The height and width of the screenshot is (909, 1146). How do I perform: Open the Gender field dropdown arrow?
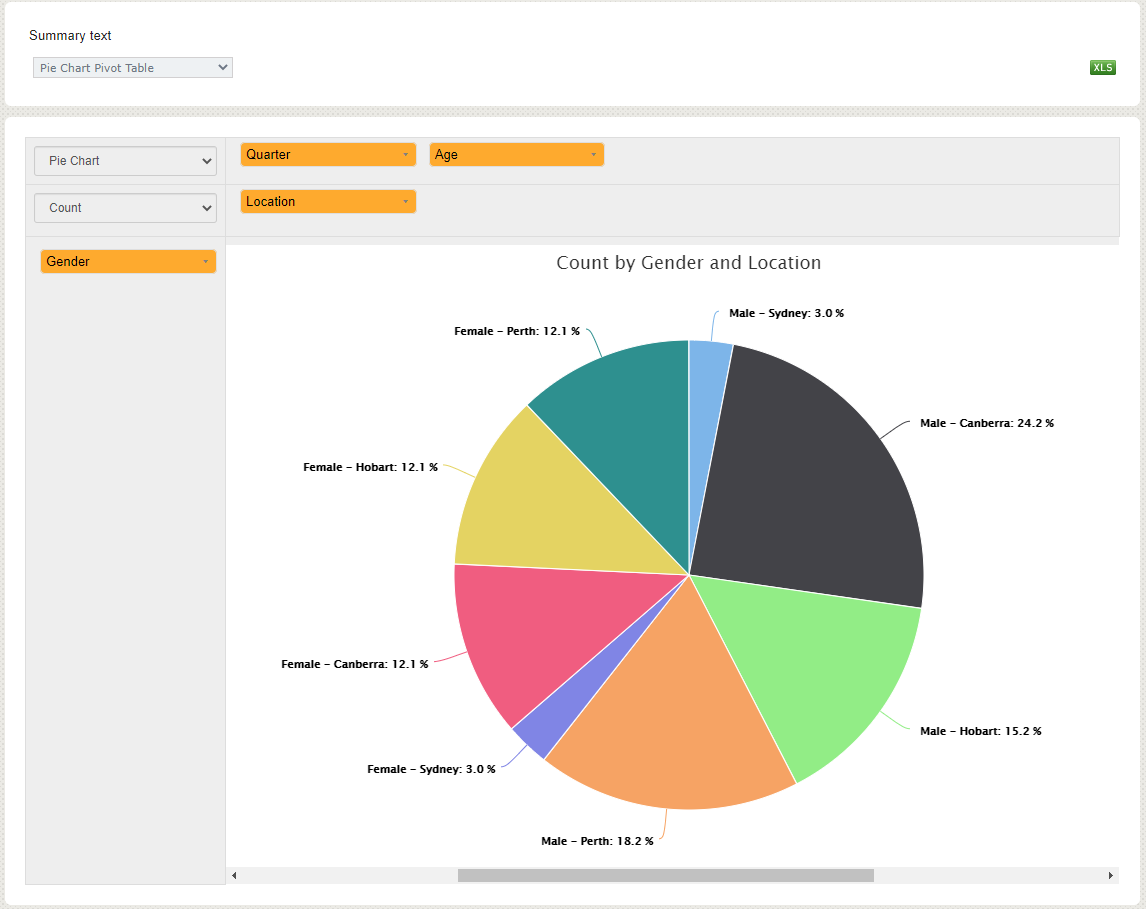pos(207,261)
